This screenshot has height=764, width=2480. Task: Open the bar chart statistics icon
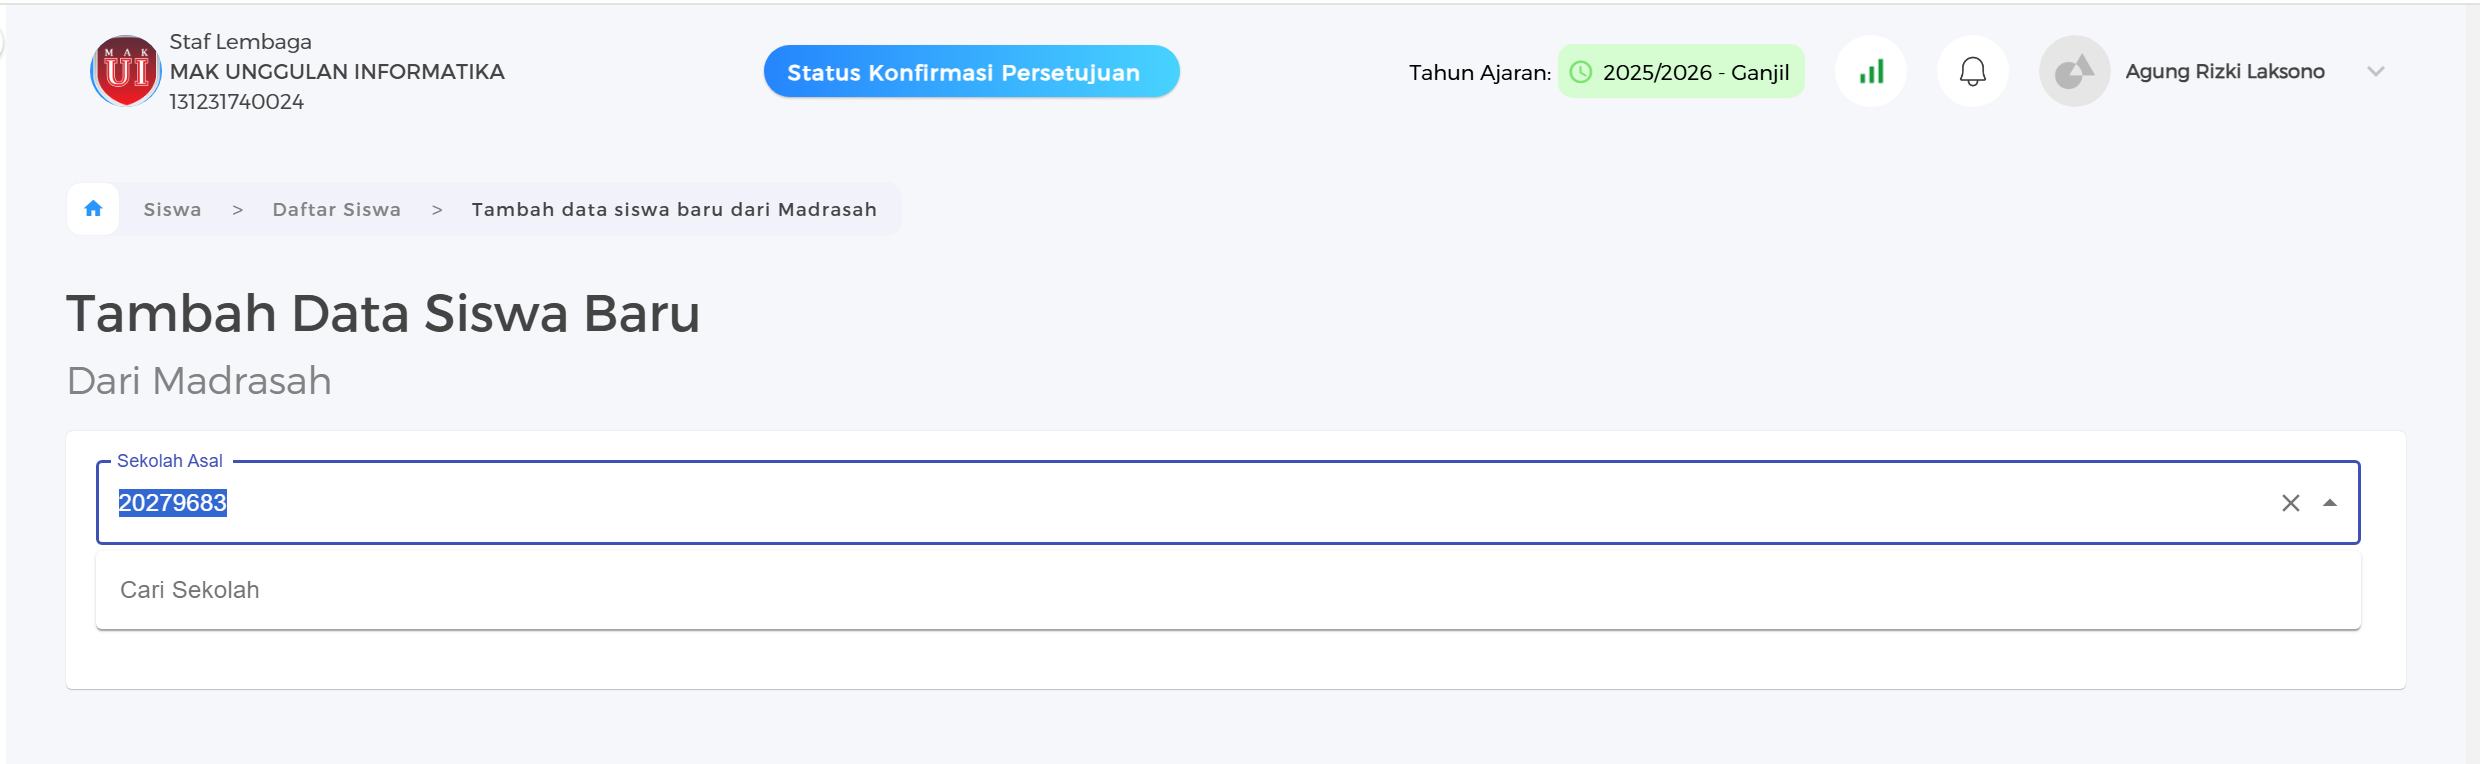point(1871,72)
